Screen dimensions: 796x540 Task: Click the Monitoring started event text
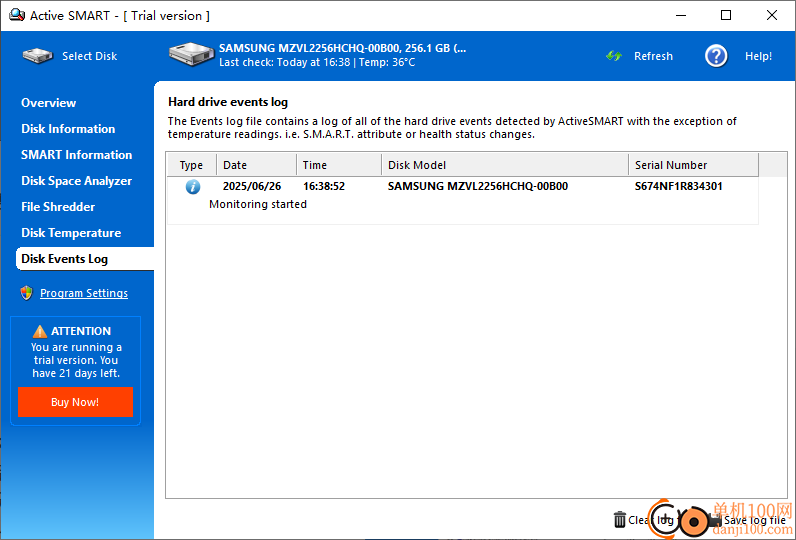(x=258, y=204)
